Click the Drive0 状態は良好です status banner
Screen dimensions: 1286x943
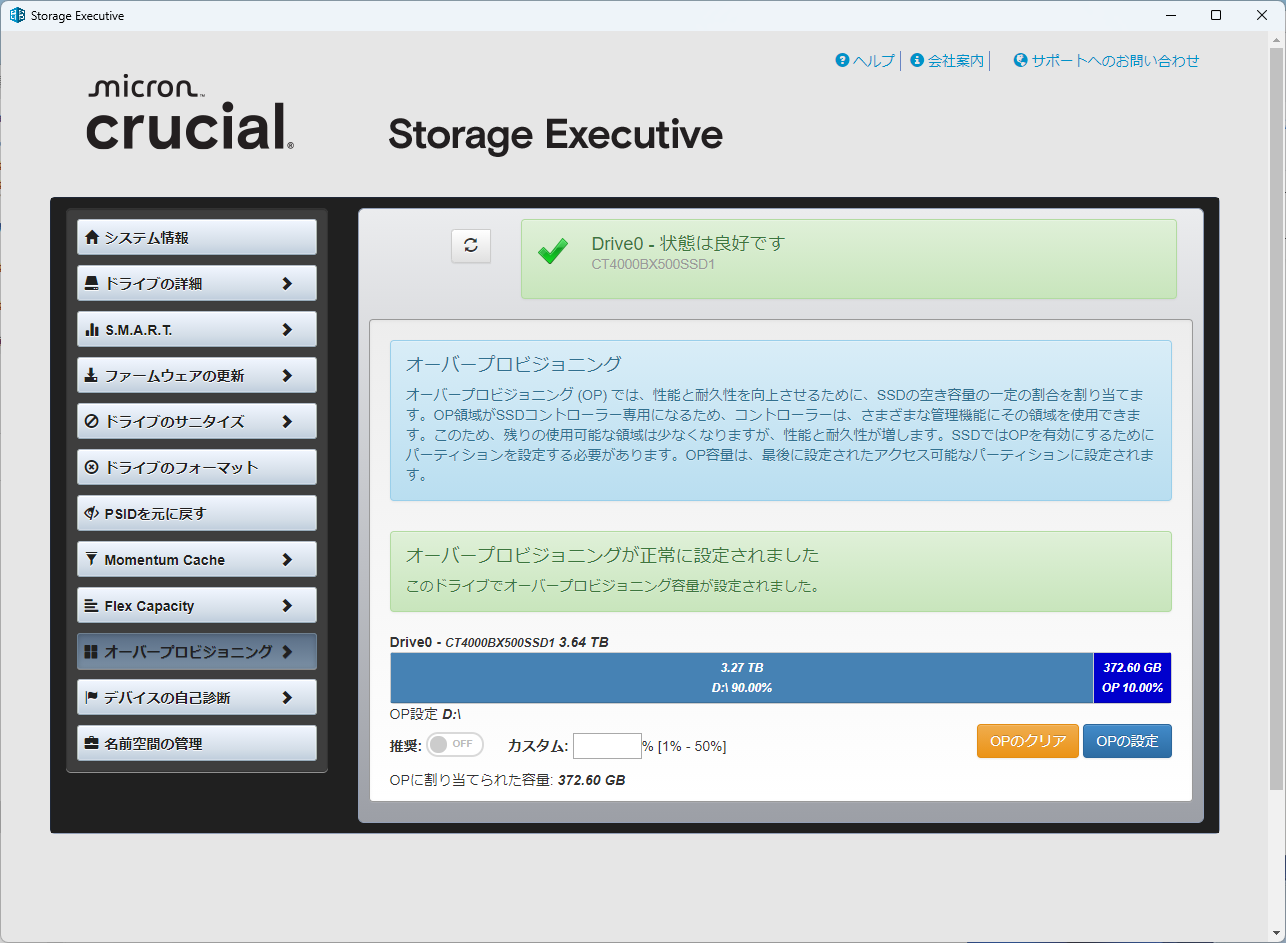click(849, 259)
